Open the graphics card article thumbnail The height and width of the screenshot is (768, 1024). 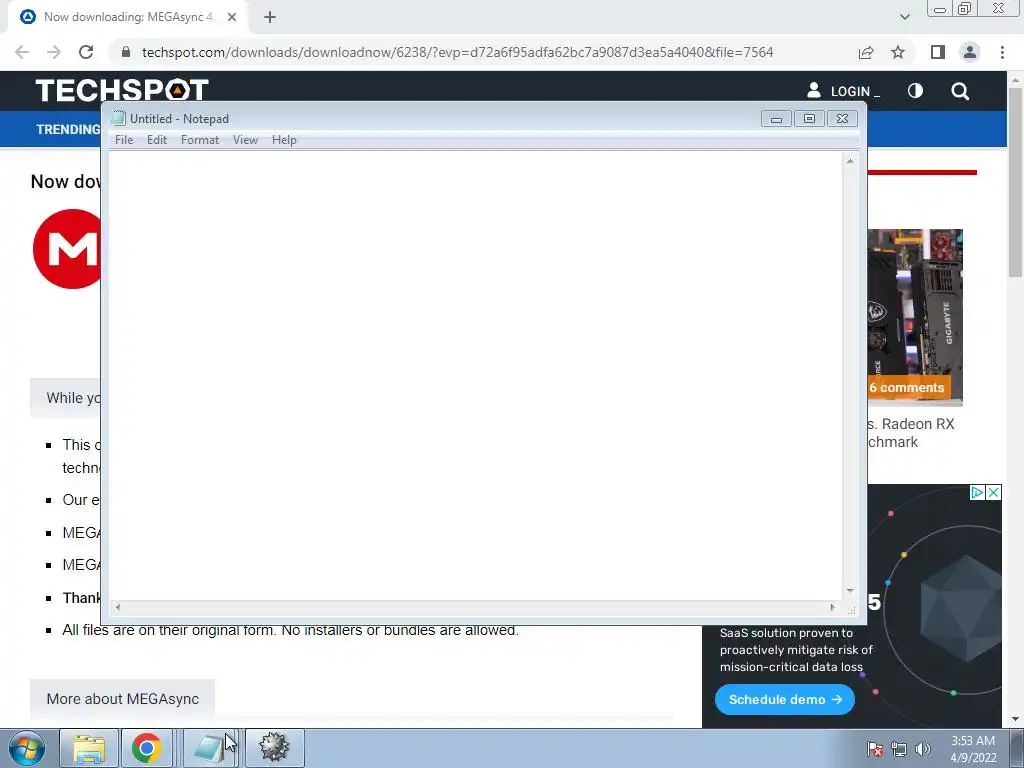pos(915,317)
